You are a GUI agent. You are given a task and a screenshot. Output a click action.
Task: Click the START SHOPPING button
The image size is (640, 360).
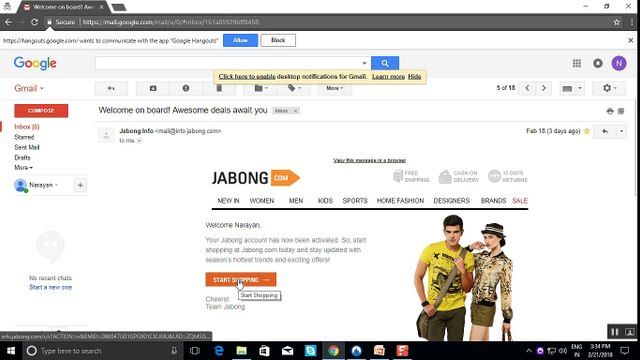coord(241,280)
